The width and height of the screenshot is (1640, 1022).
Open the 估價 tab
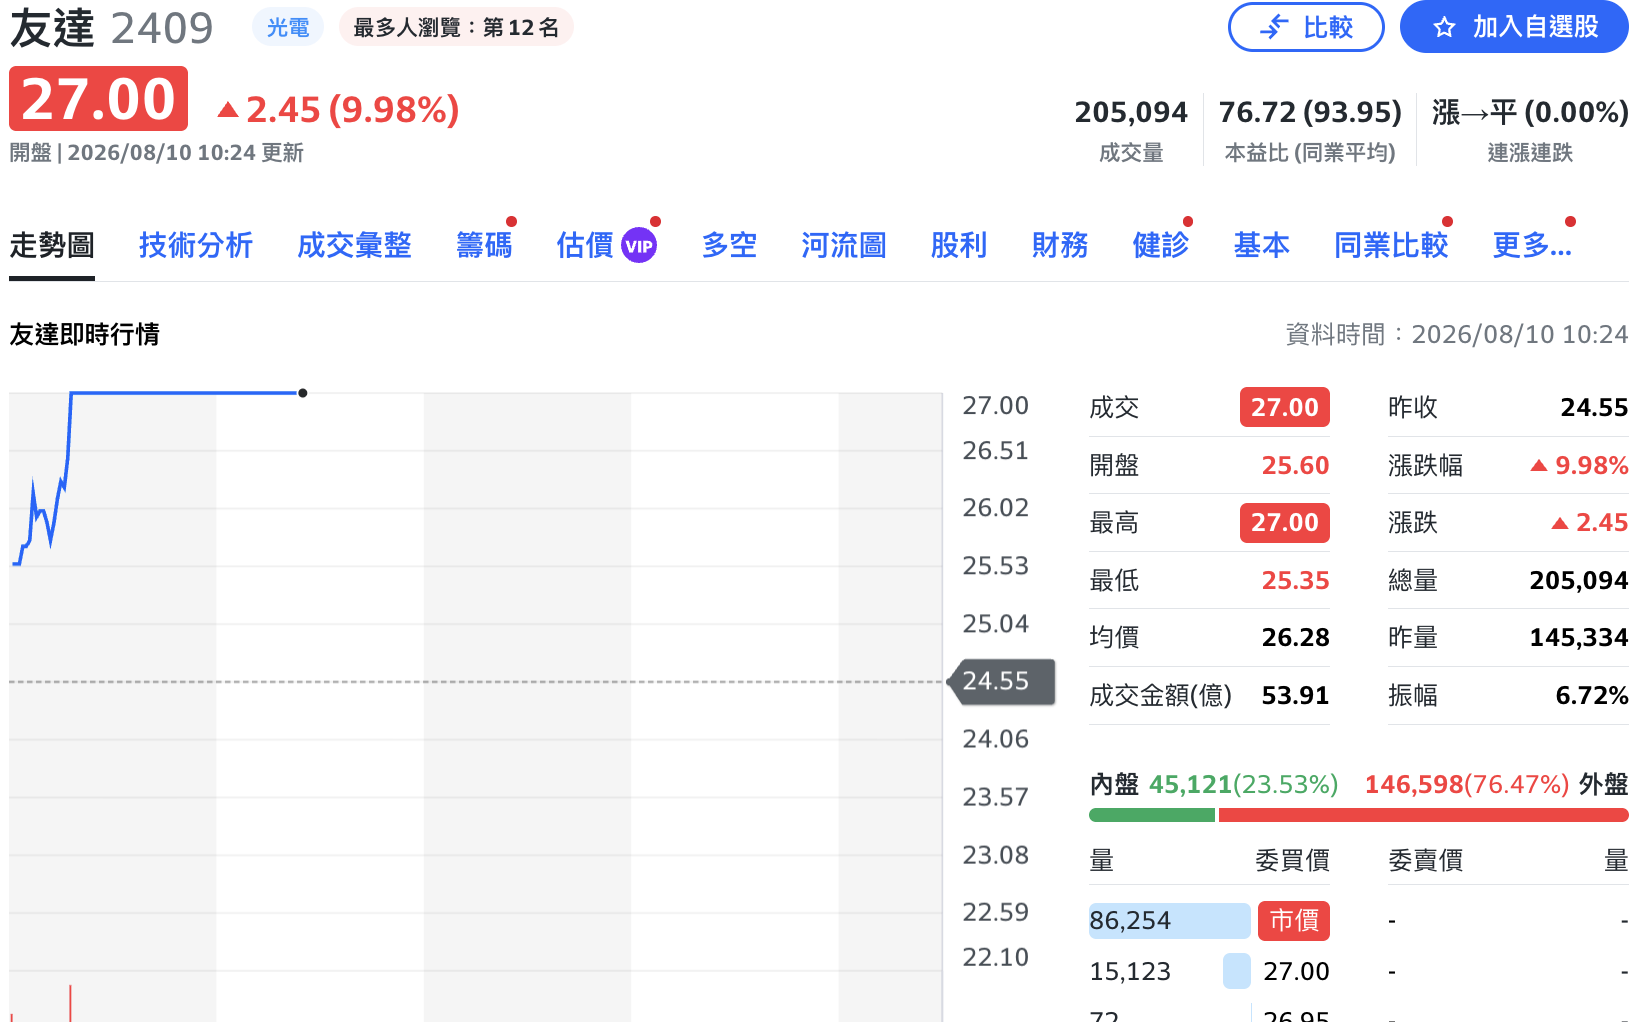point(585,245)
